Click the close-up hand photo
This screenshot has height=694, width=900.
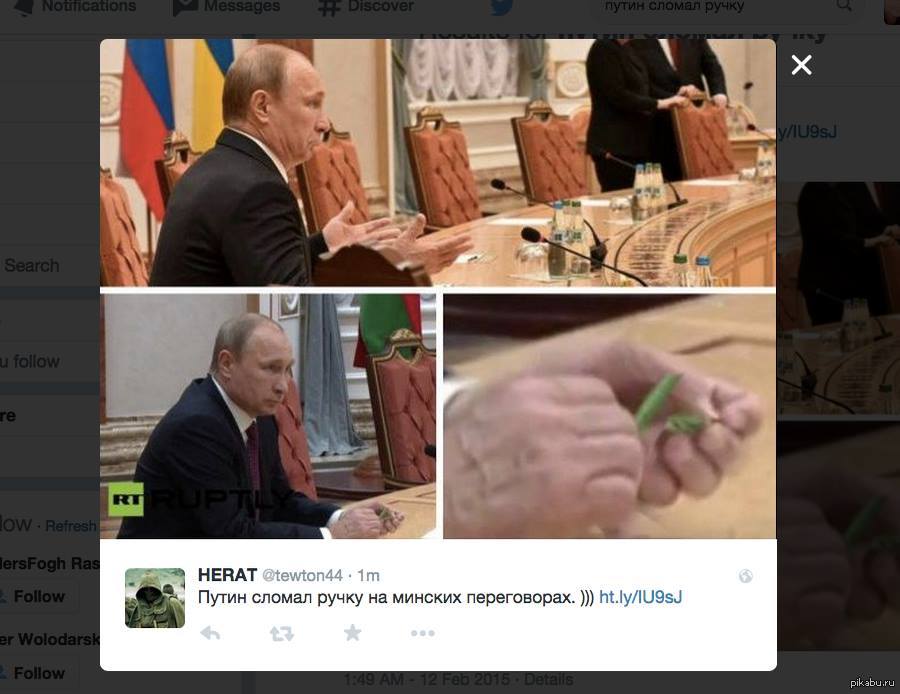610,416
